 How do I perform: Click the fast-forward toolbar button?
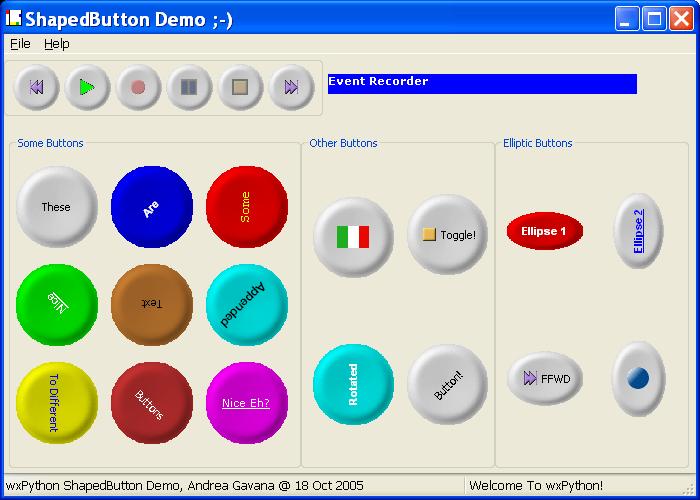[x=291, y=88]
